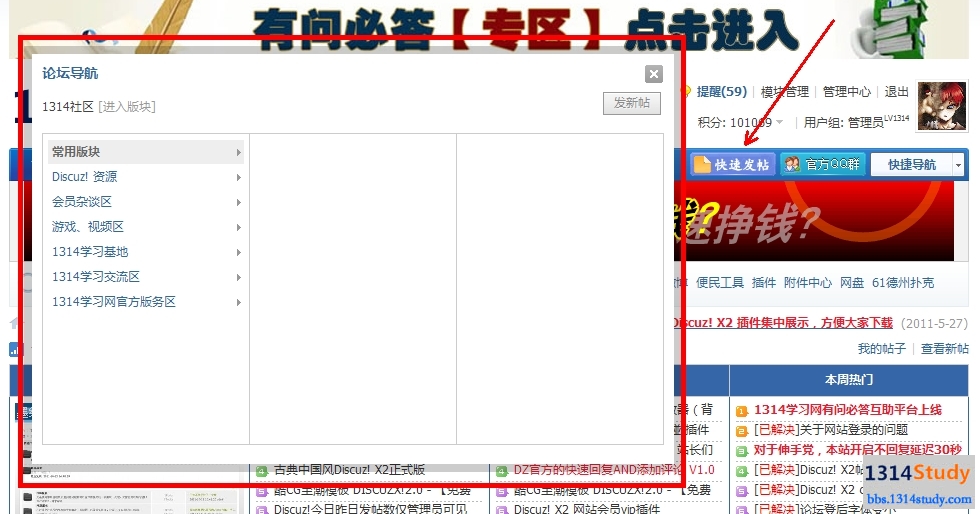
Task: Open Discuz!今日昨日发帖数仅管理员可见 thread
Action: pyautogui.click(x=371, y=508)
